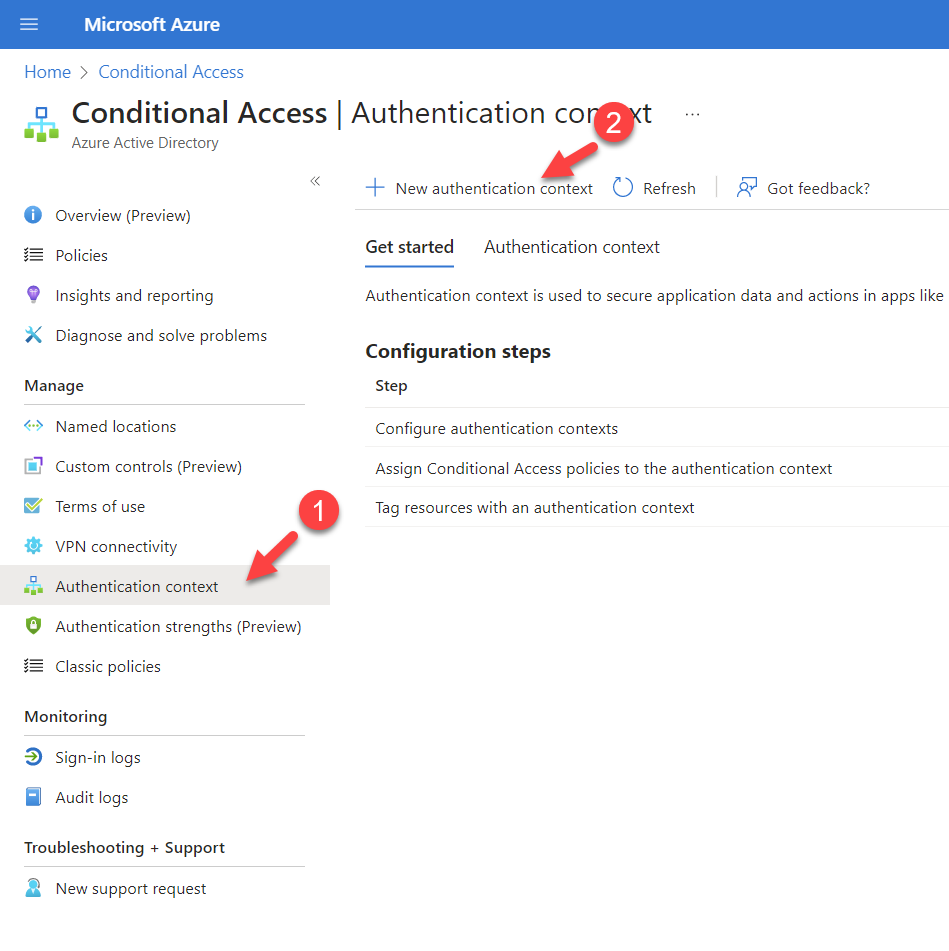Click the Insights and reporting lightbulb icon

(33, 295)
